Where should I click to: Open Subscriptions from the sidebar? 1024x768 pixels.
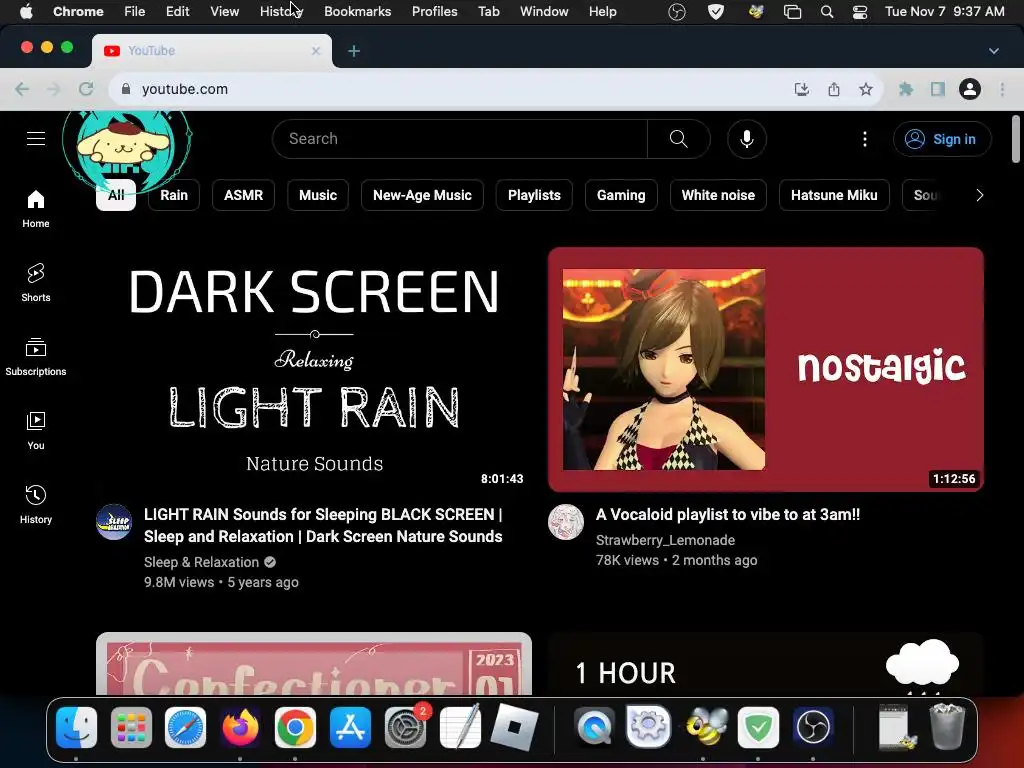(x=36, y=357)
